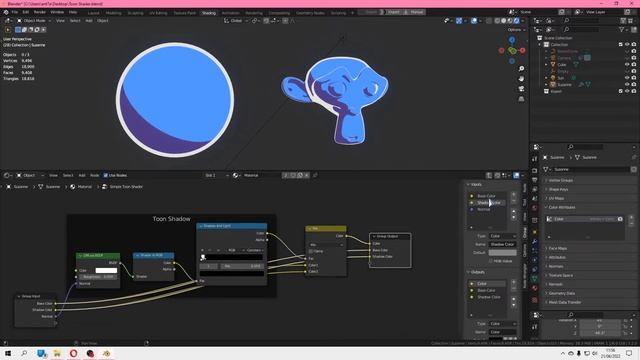Click the outliner filter funnel icon
This screenshot has height=360, width=640.
pyautogui.click(x=622, y=29)
